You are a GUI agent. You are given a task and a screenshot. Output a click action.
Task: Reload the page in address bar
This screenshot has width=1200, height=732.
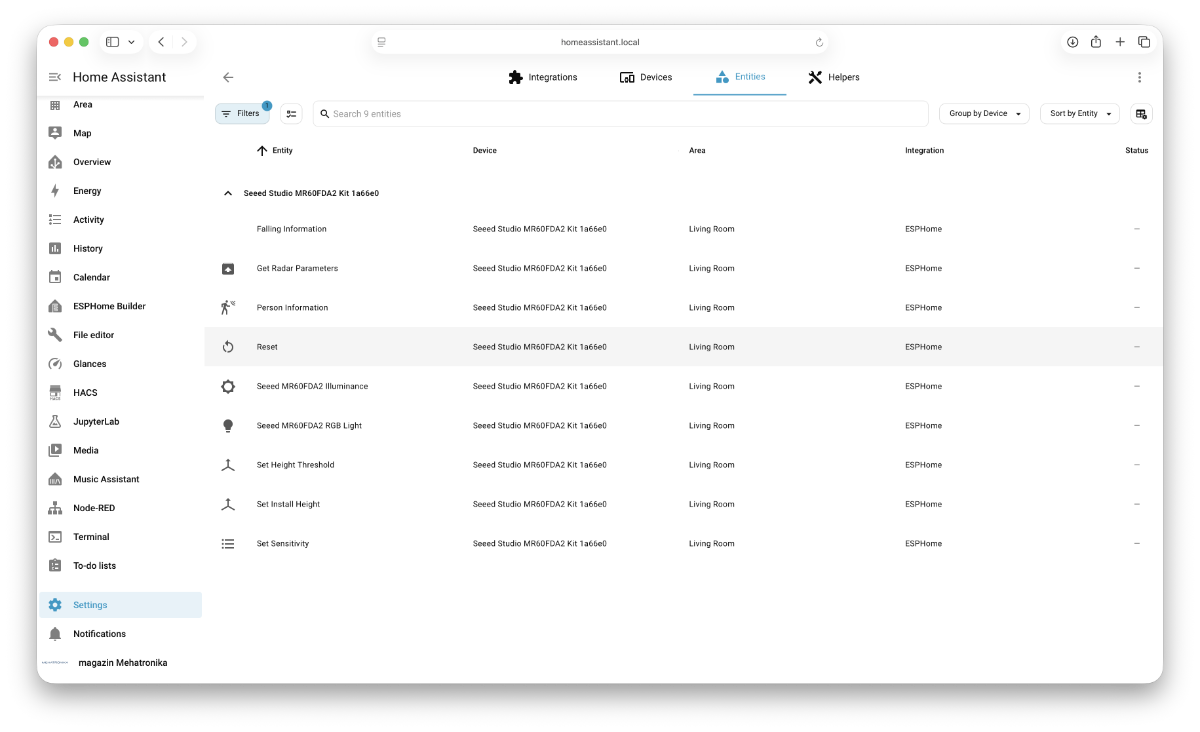click(820, 43)
